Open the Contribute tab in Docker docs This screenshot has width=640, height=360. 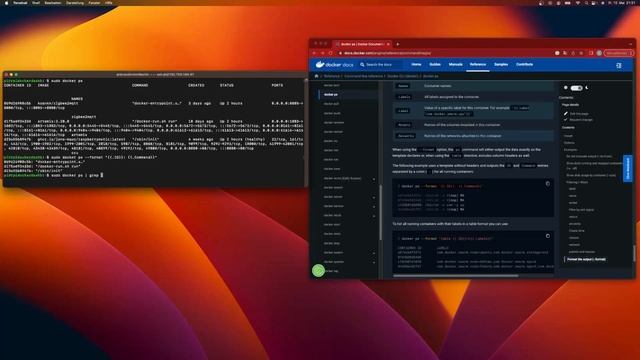tap(524, 64)
